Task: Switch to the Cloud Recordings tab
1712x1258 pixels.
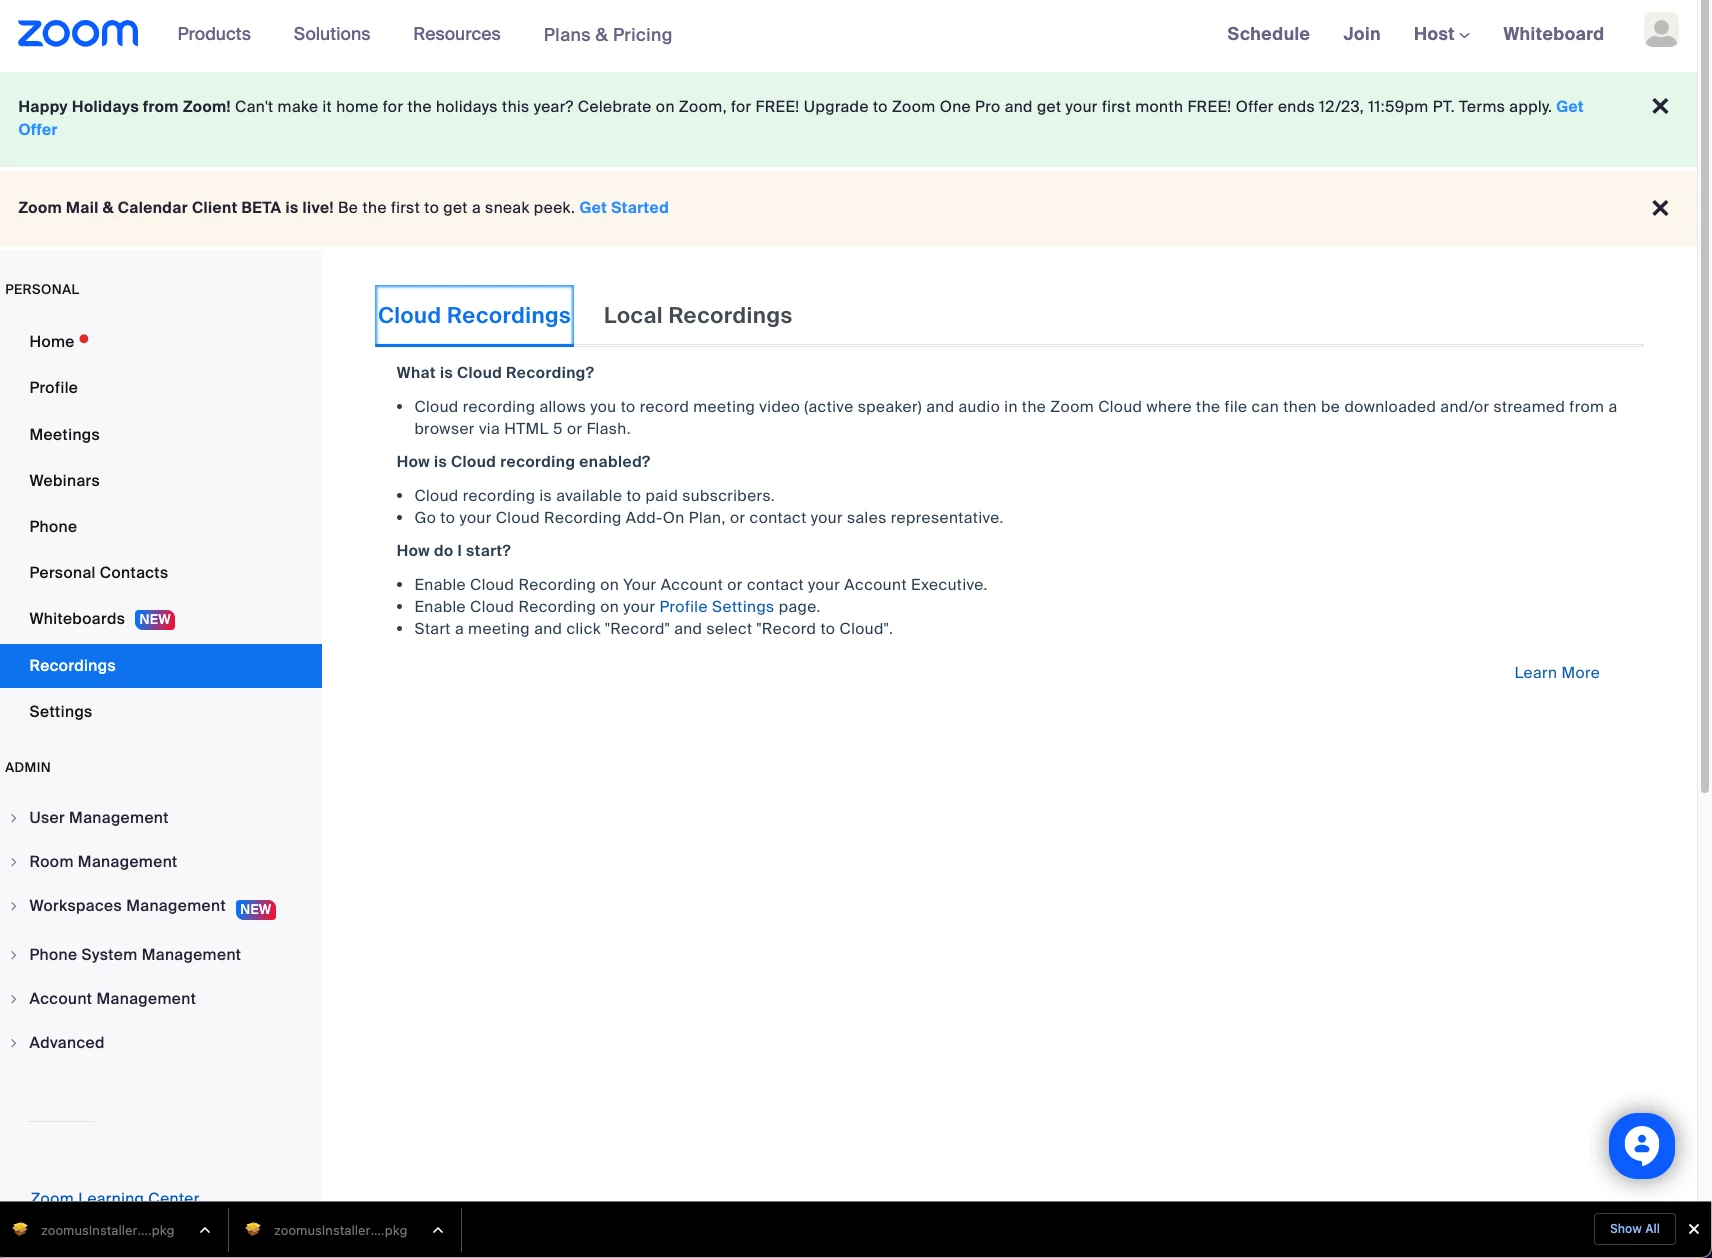Action: tap(474, 316)
